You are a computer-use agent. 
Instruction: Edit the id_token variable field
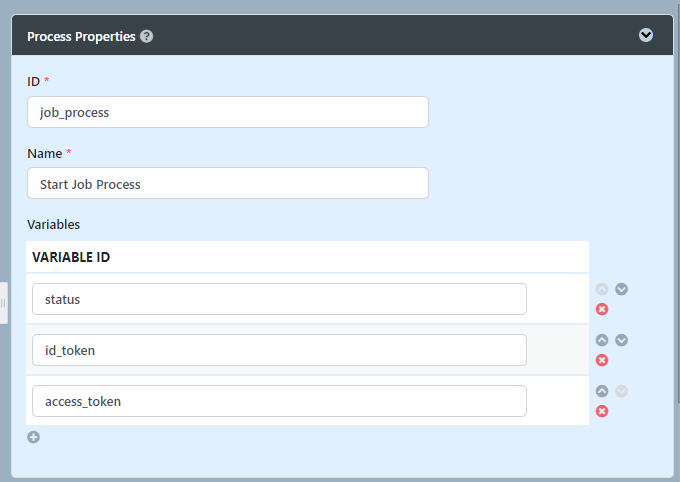click(279, 350)
